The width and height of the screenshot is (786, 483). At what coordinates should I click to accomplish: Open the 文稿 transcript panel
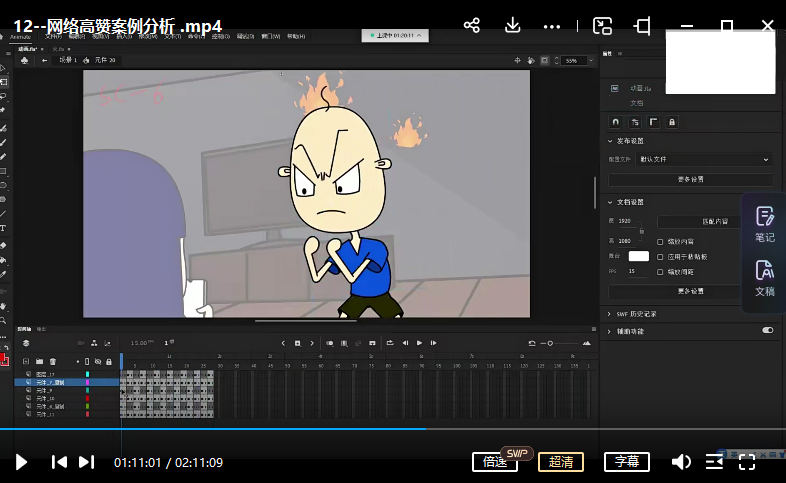coord(764,277)
